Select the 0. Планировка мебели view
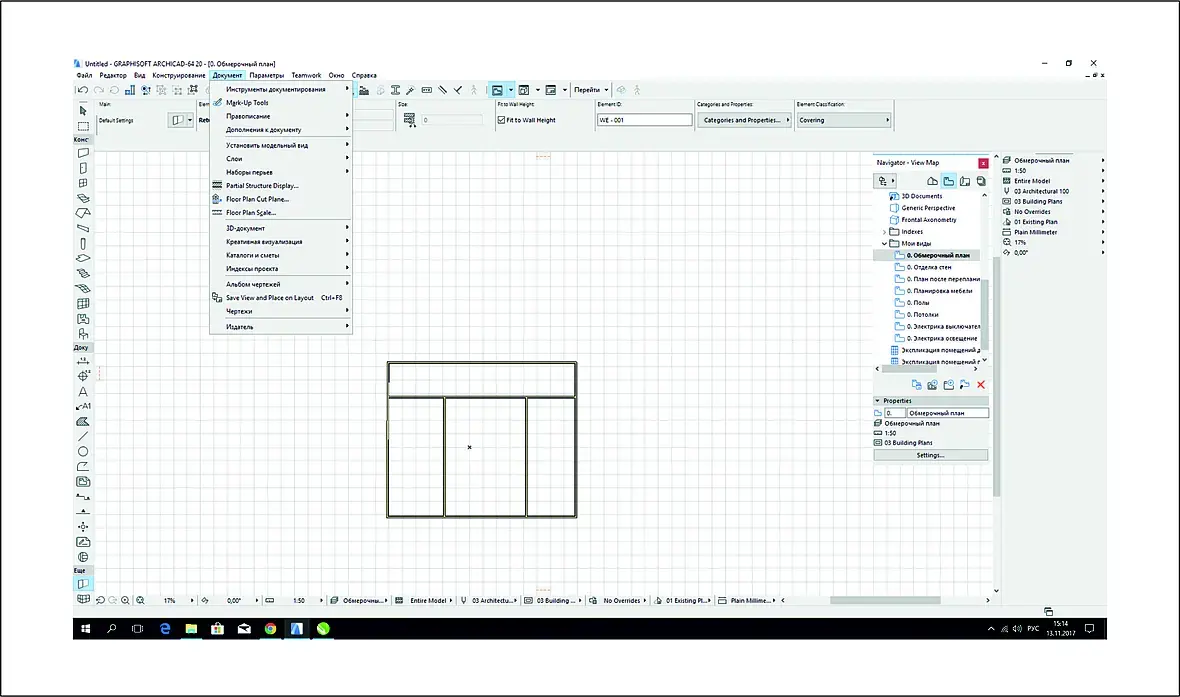 click(x=938, y=291)
